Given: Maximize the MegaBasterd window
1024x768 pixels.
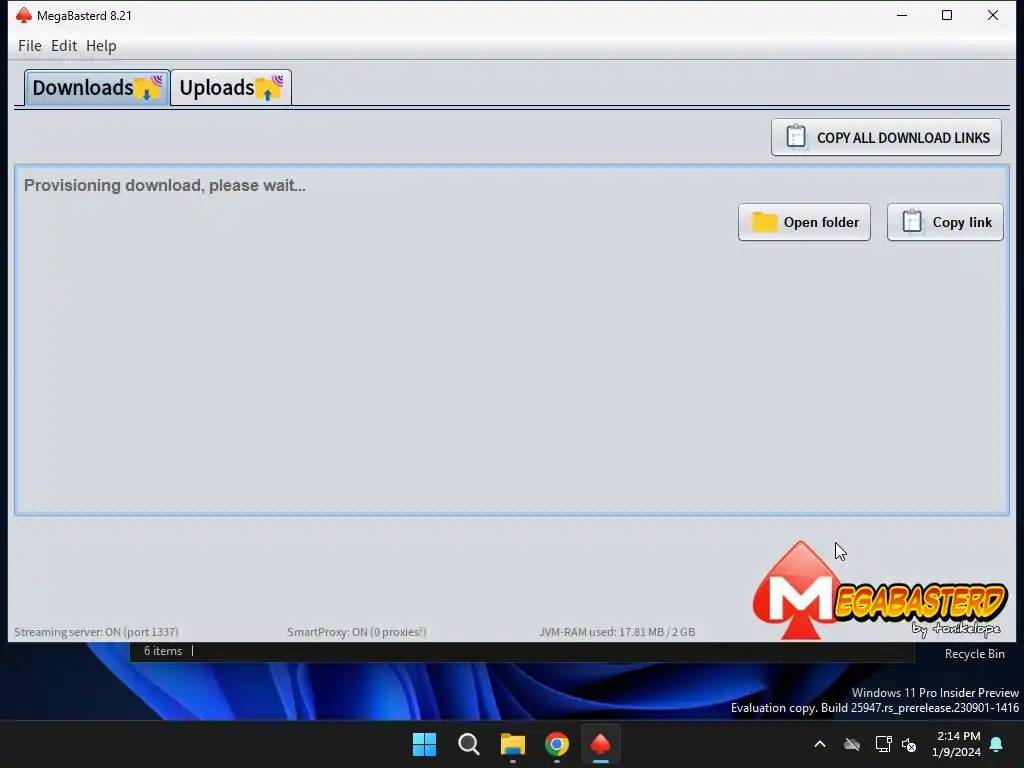Looking at the screenshot, I should point(947,15).
